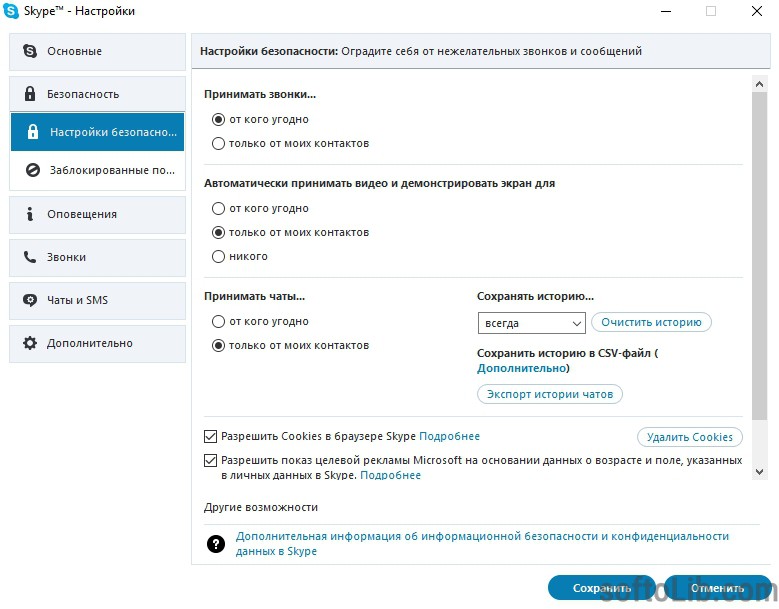
Task: Click the Skype logo icon in title bar
Action: click(x=11, y=11)
